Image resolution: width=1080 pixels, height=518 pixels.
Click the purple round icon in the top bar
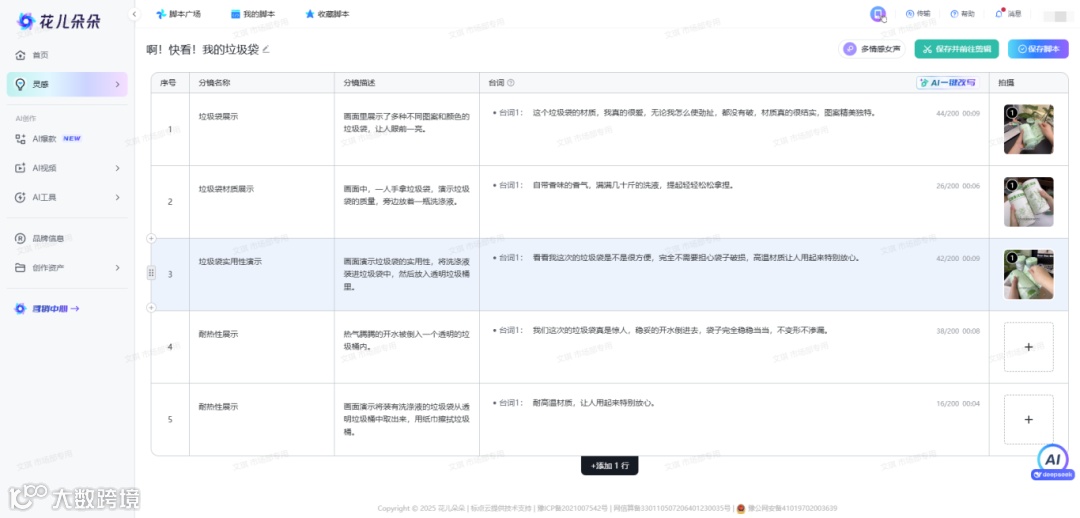[877, 14]
